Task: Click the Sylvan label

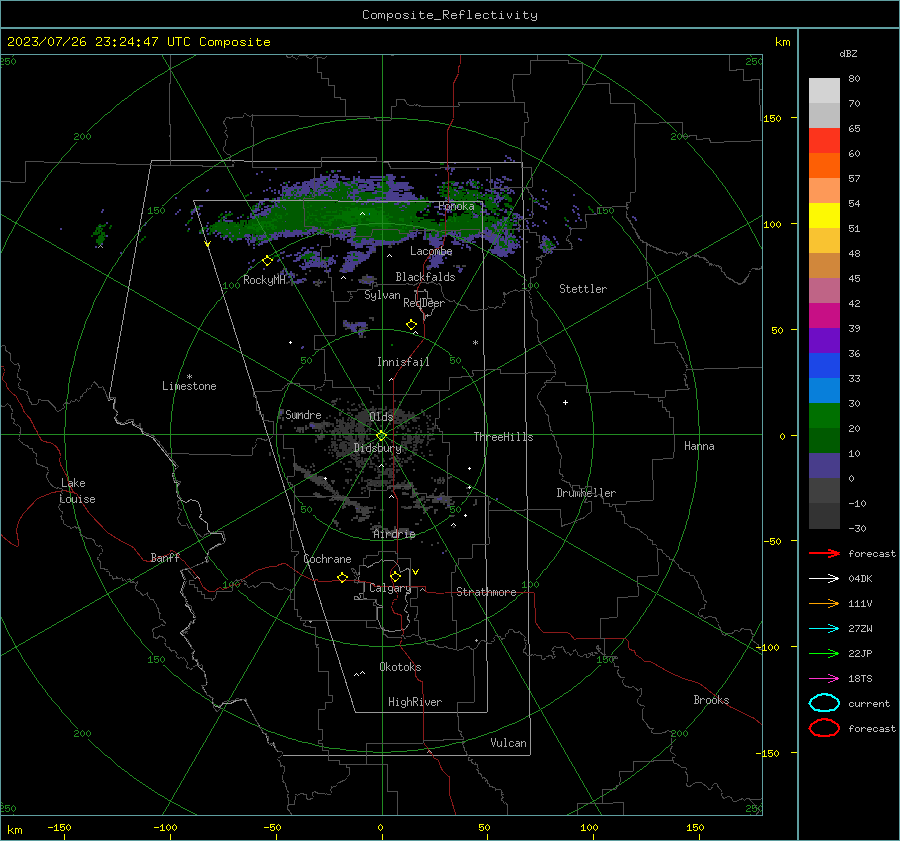Action: [x=382, y=295]
